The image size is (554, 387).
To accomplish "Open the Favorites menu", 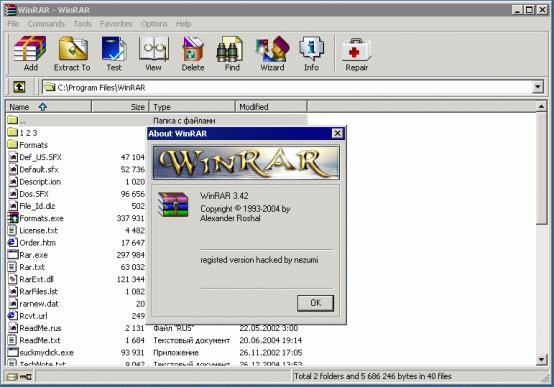I will point(116,24).
